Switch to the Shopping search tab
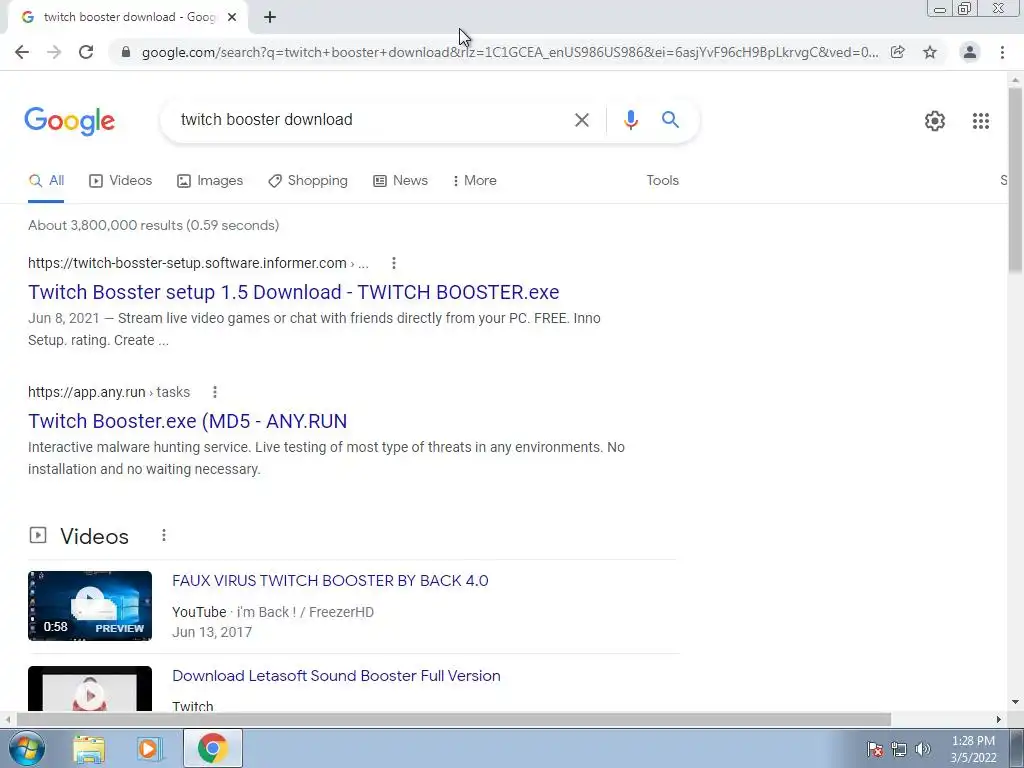The width and height of the screenshot is (1024, 768). coord(308,181)
